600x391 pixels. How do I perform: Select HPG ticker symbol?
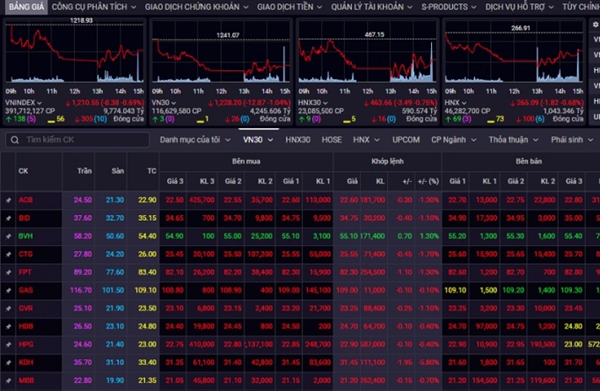pyautogui.click(x=26, y=344)
